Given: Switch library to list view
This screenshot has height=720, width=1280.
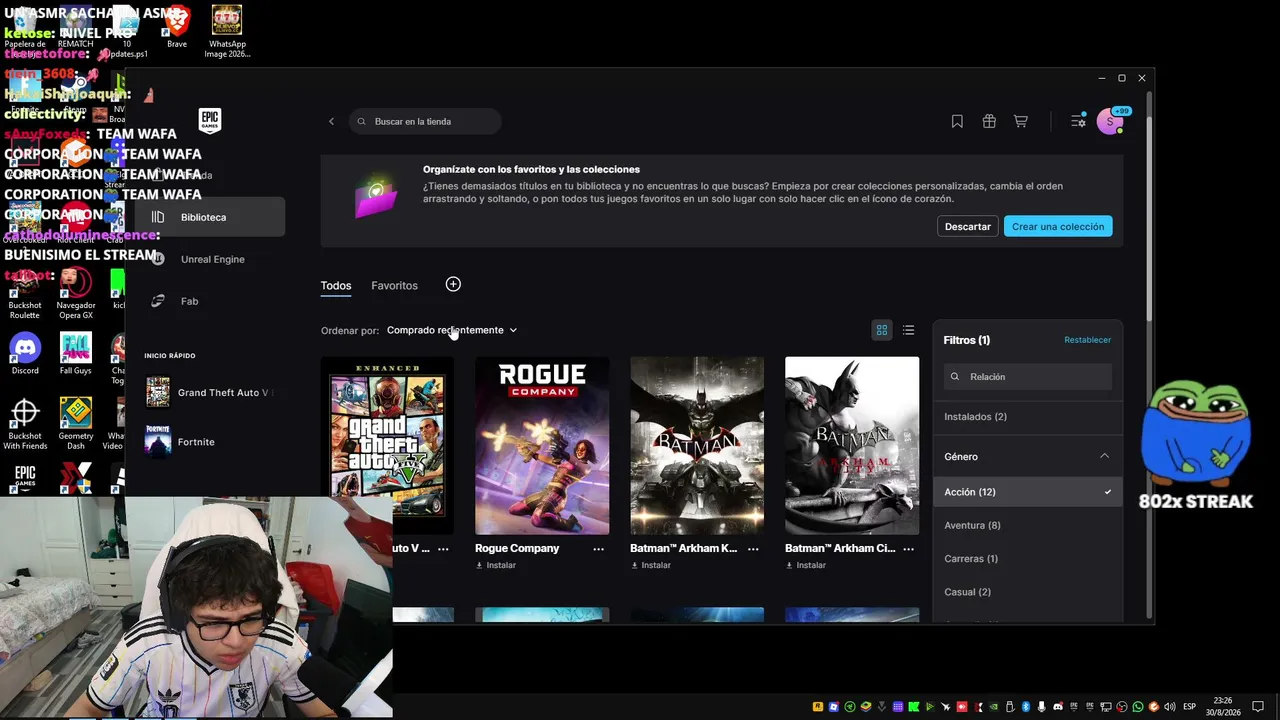Looking at the screenshot, I should tap(908, 330).
